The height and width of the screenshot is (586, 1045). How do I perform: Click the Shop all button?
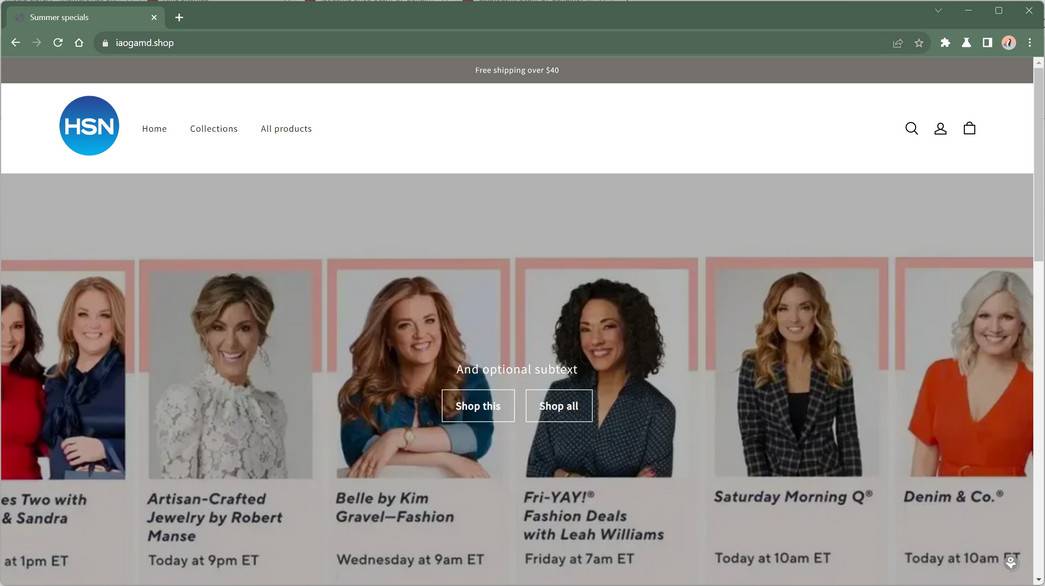tap(558, 406)
